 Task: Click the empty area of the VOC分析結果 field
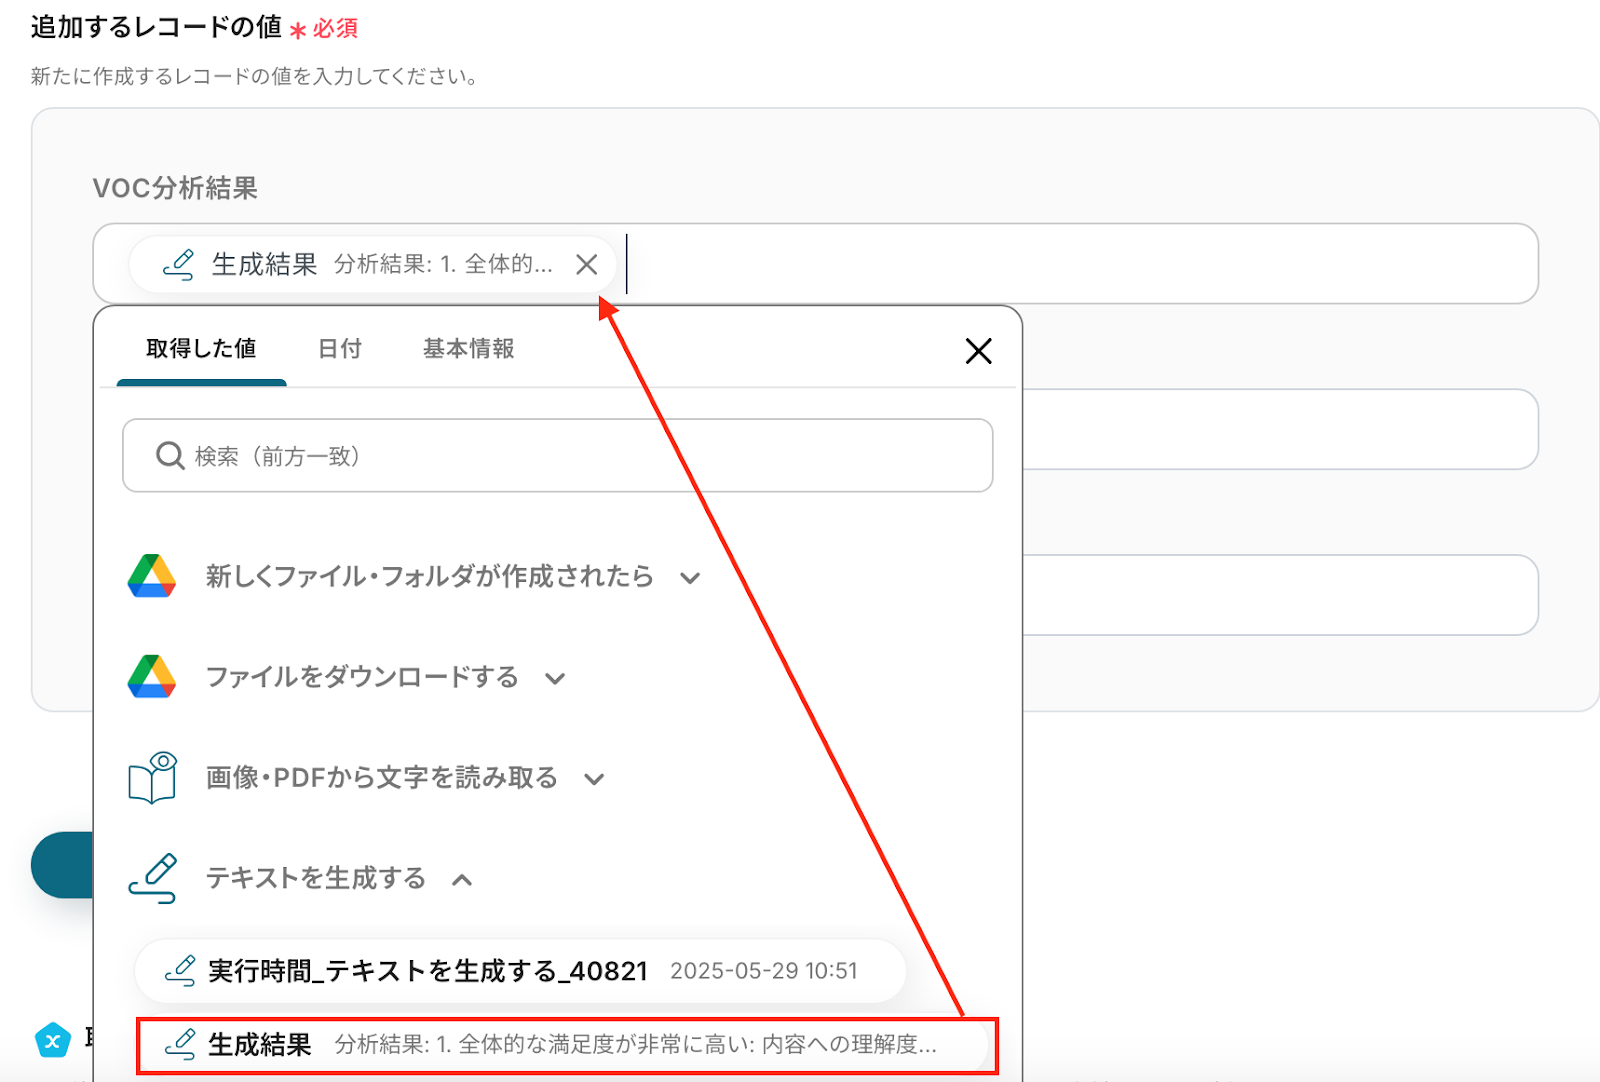pyautogui.click(x=1080, y=264)
